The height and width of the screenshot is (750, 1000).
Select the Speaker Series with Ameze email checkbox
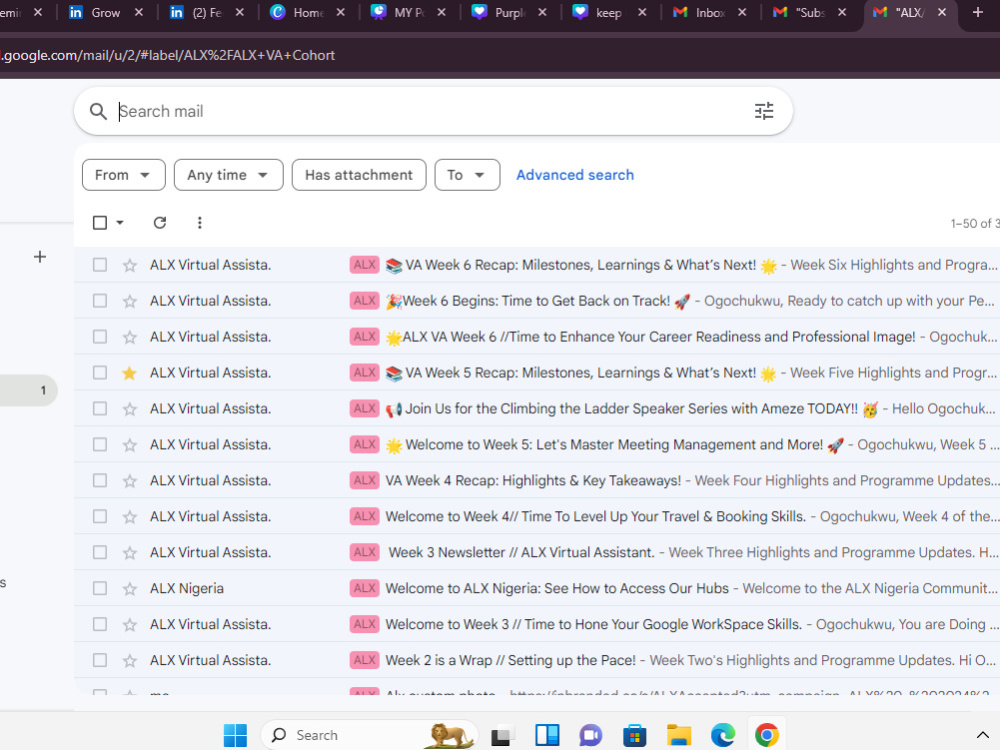coord(99,408)
